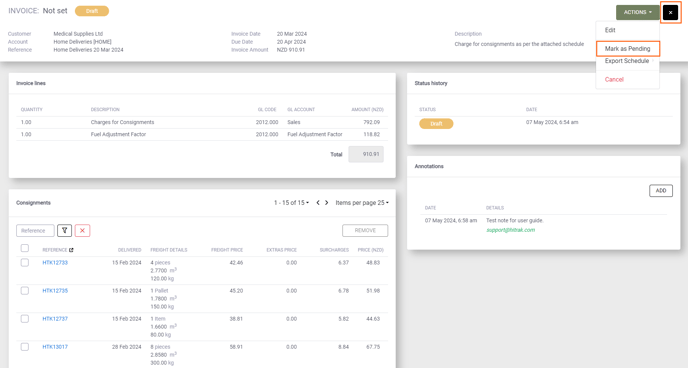Screen dimensions: 688x368
Task: Open the Actions dropdown menu
Action: pos(638,12)
